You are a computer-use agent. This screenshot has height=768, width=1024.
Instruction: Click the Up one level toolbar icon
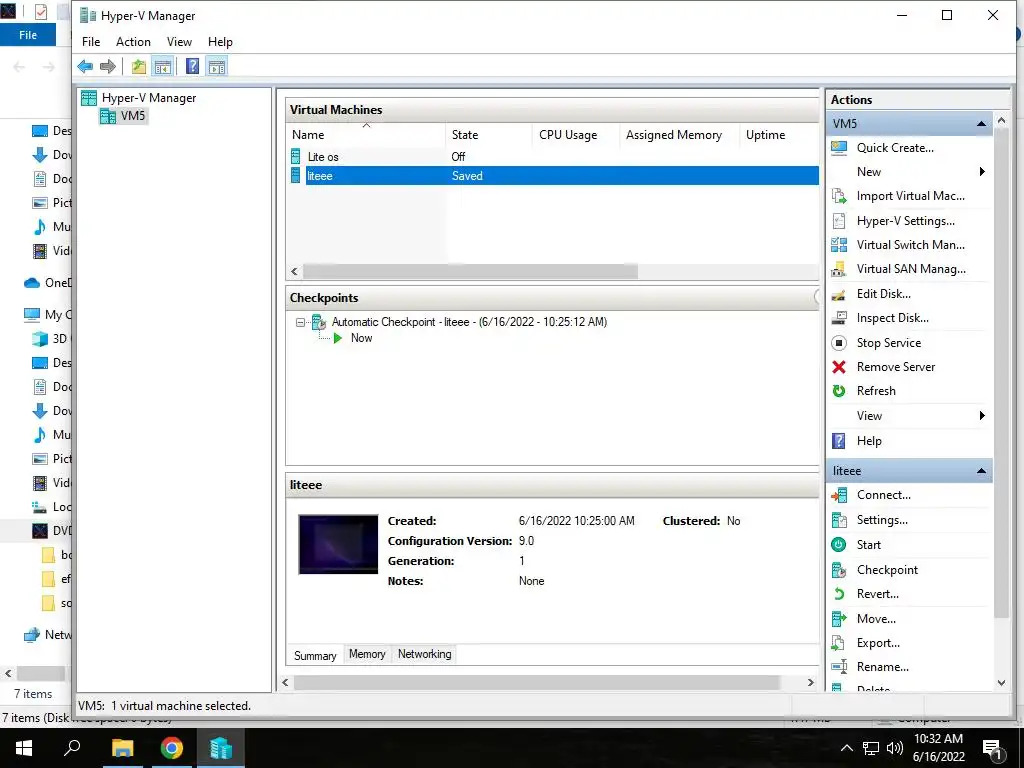(138, 66)
